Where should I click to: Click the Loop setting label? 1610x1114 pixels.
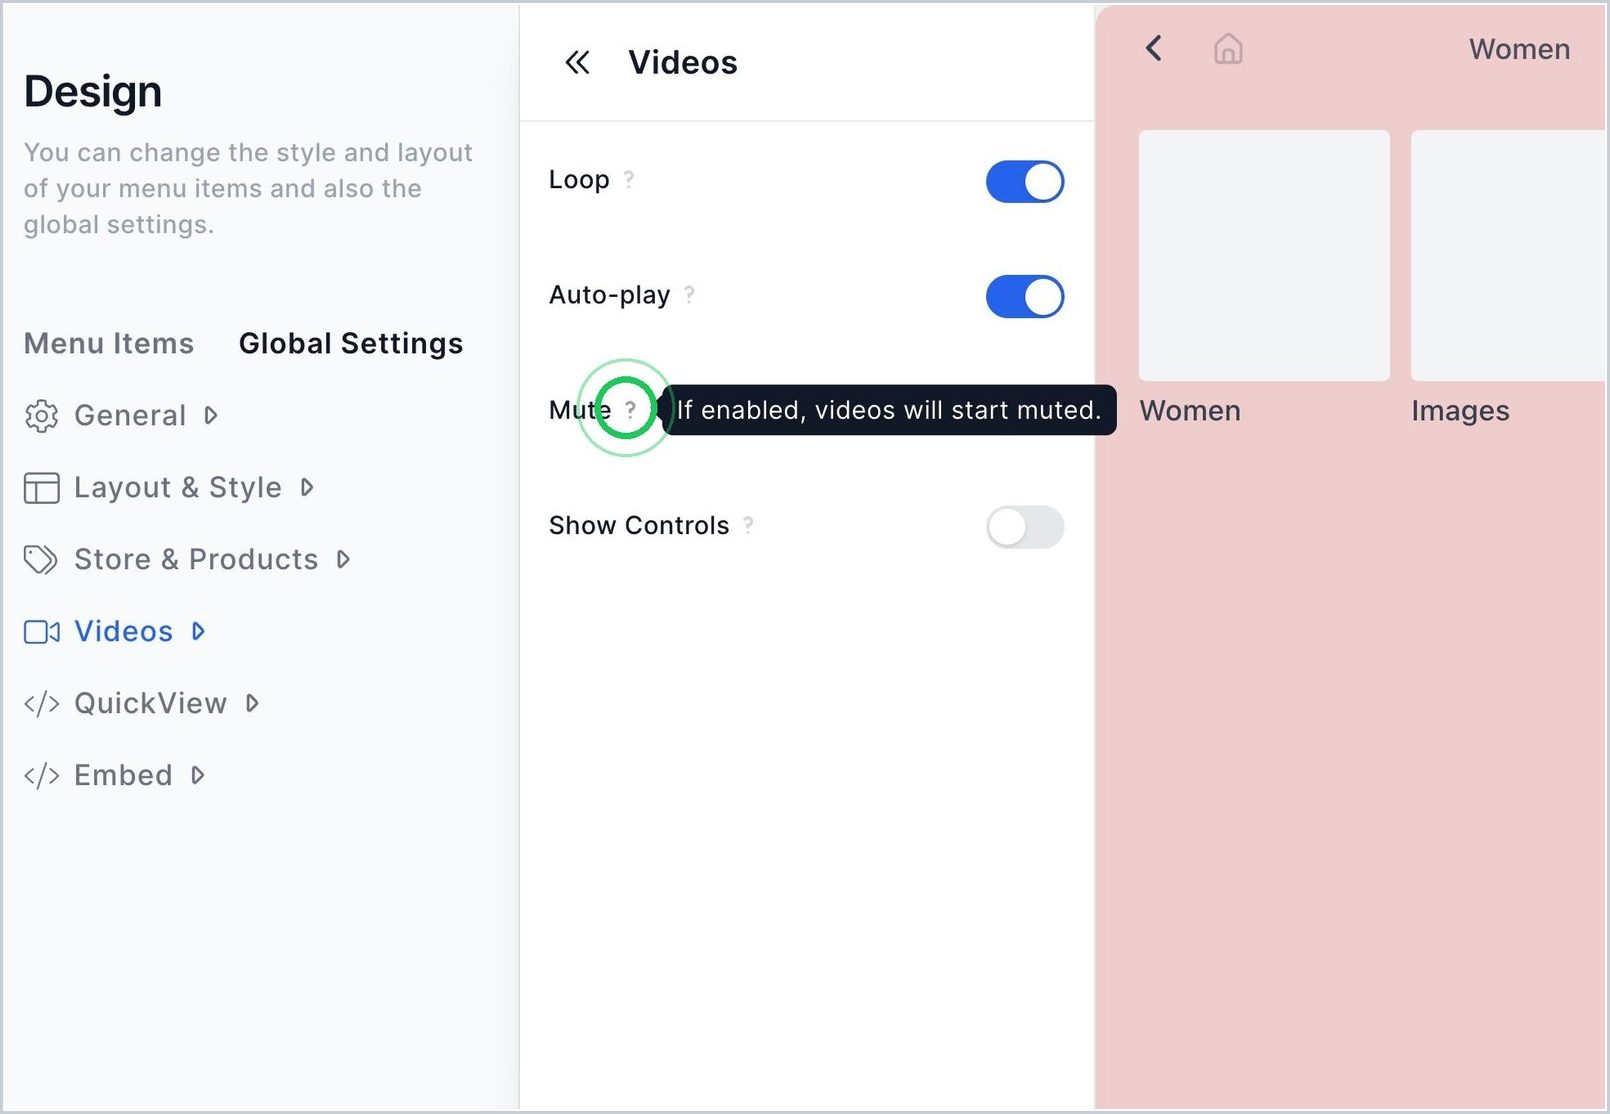(579, 180)
